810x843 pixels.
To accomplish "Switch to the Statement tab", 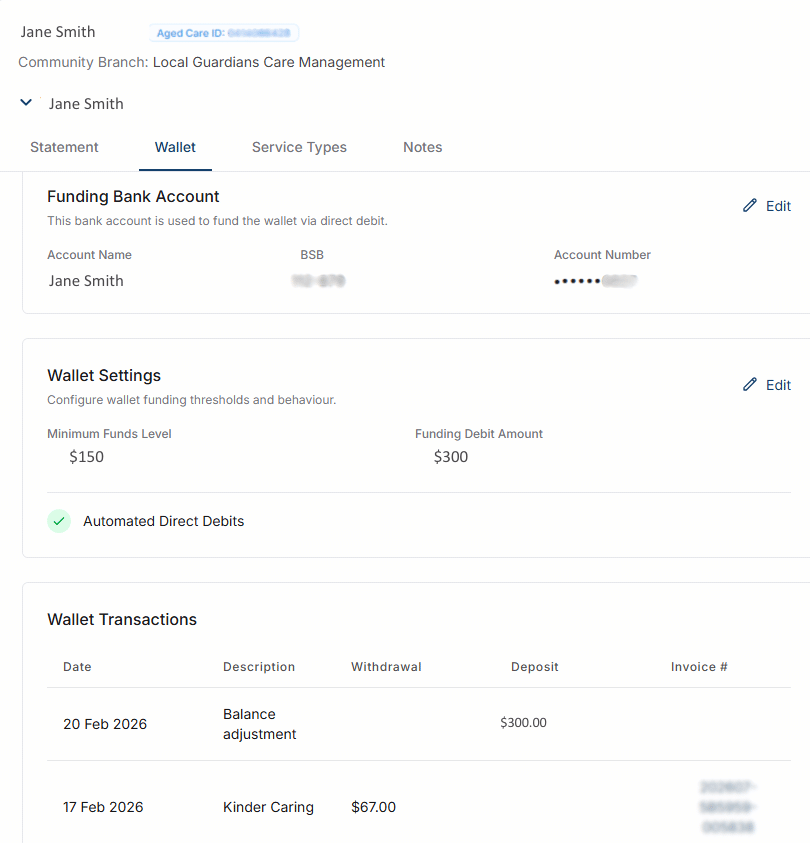I will 64,147.
